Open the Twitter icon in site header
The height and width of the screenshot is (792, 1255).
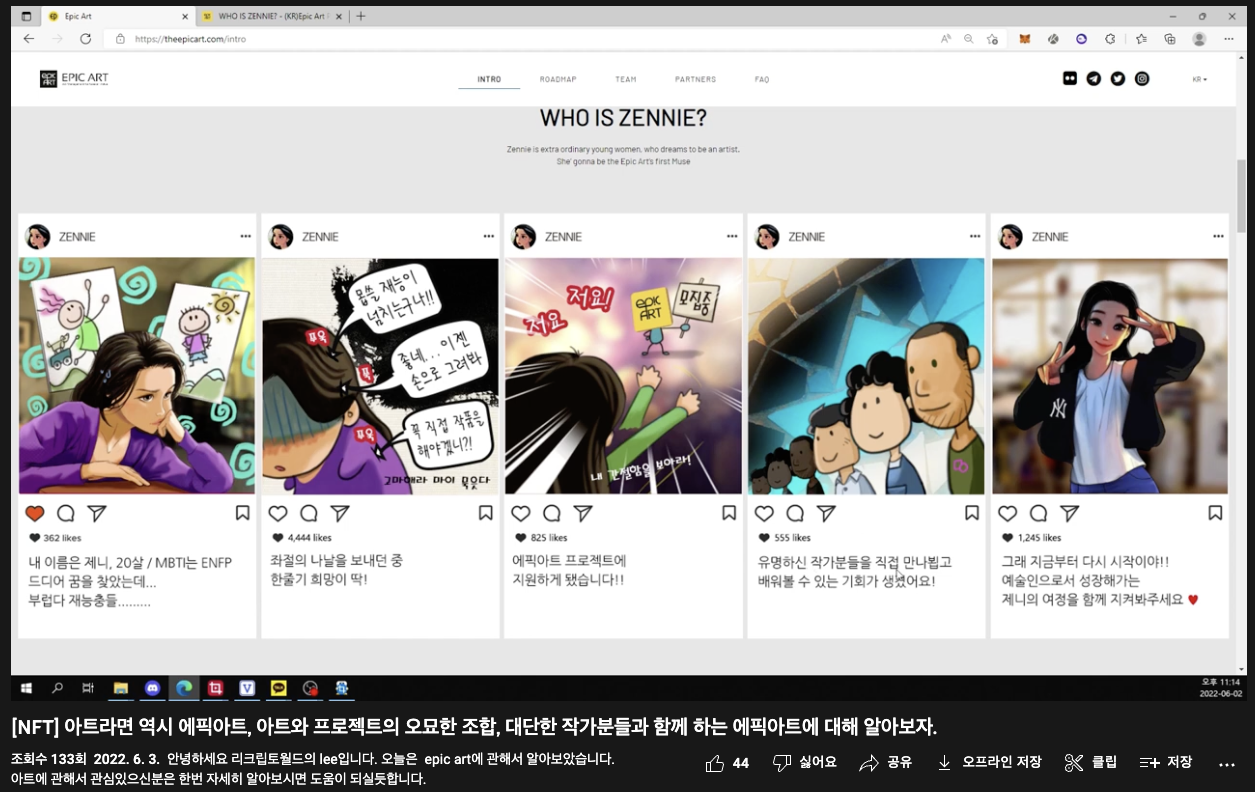1118,79
